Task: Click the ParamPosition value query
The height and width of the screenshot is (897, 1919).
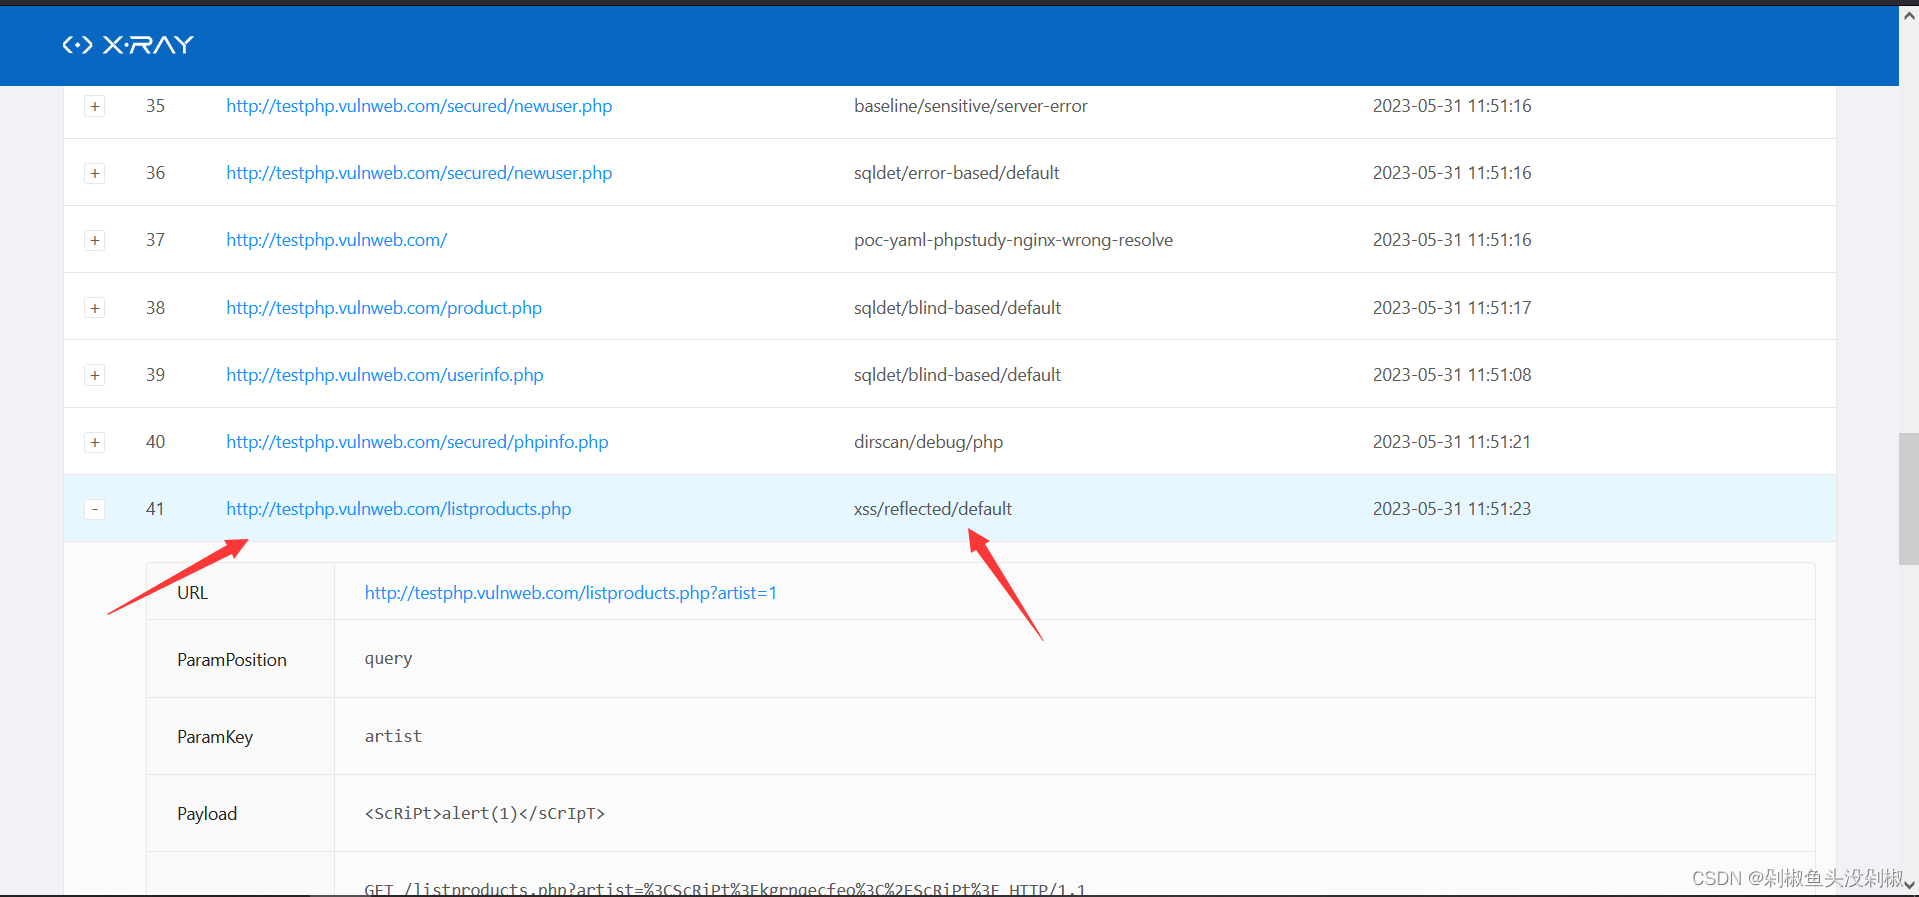Action: [x=389, y=659]
